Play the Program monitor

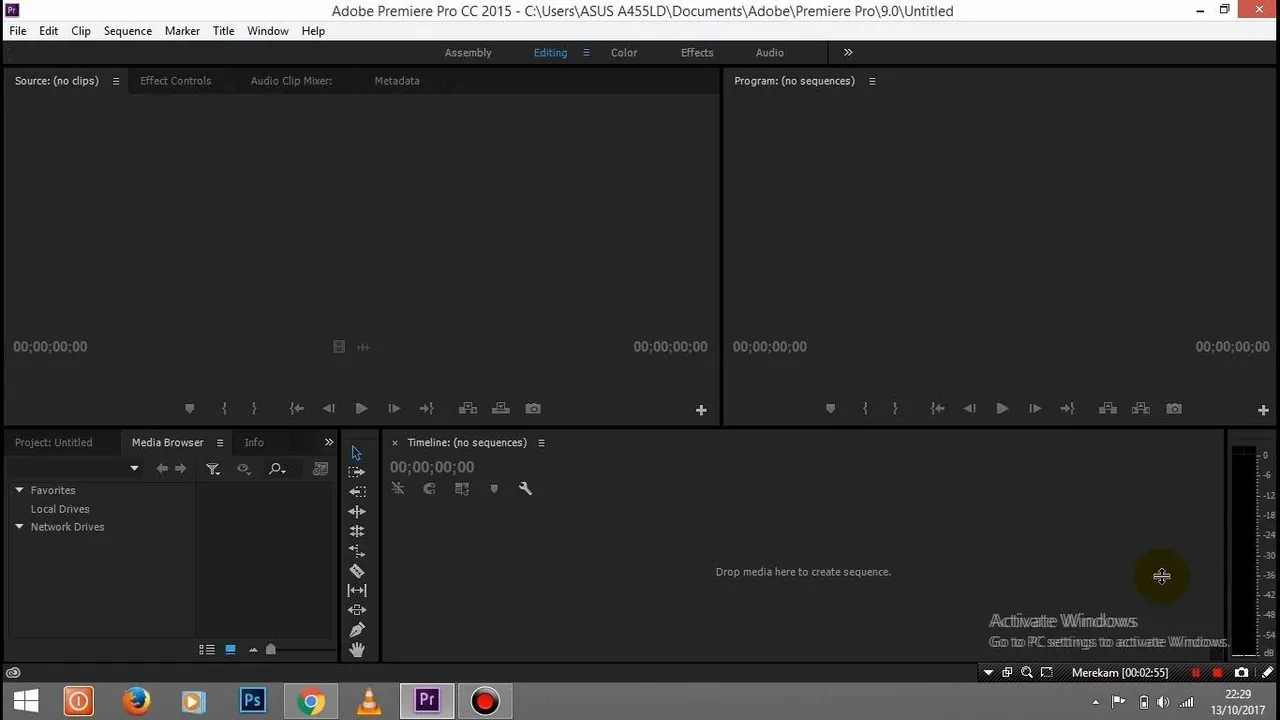click(x=1002, y=408)
